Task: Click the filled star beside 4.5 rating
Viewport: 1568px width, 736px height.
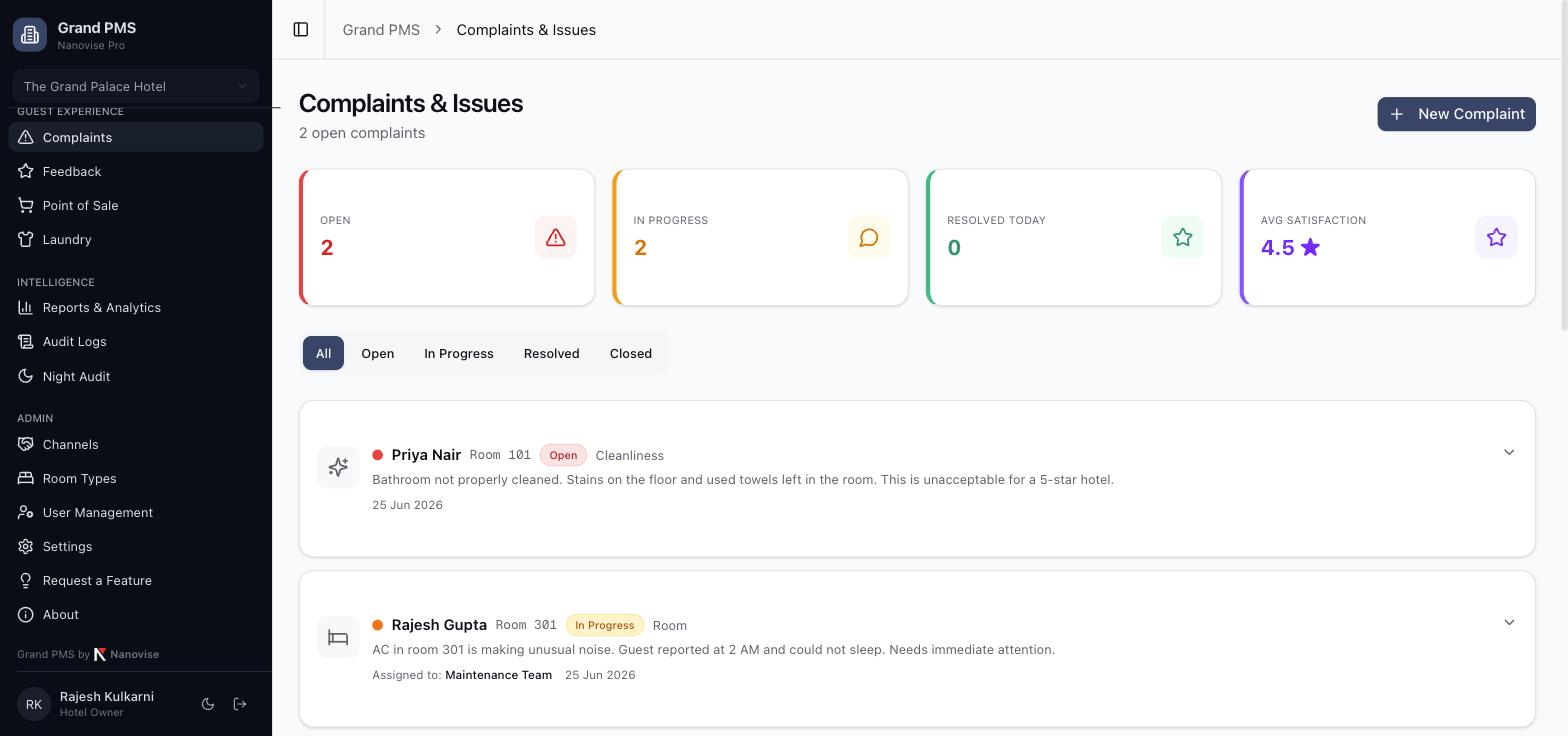Action: point(1310,247)
